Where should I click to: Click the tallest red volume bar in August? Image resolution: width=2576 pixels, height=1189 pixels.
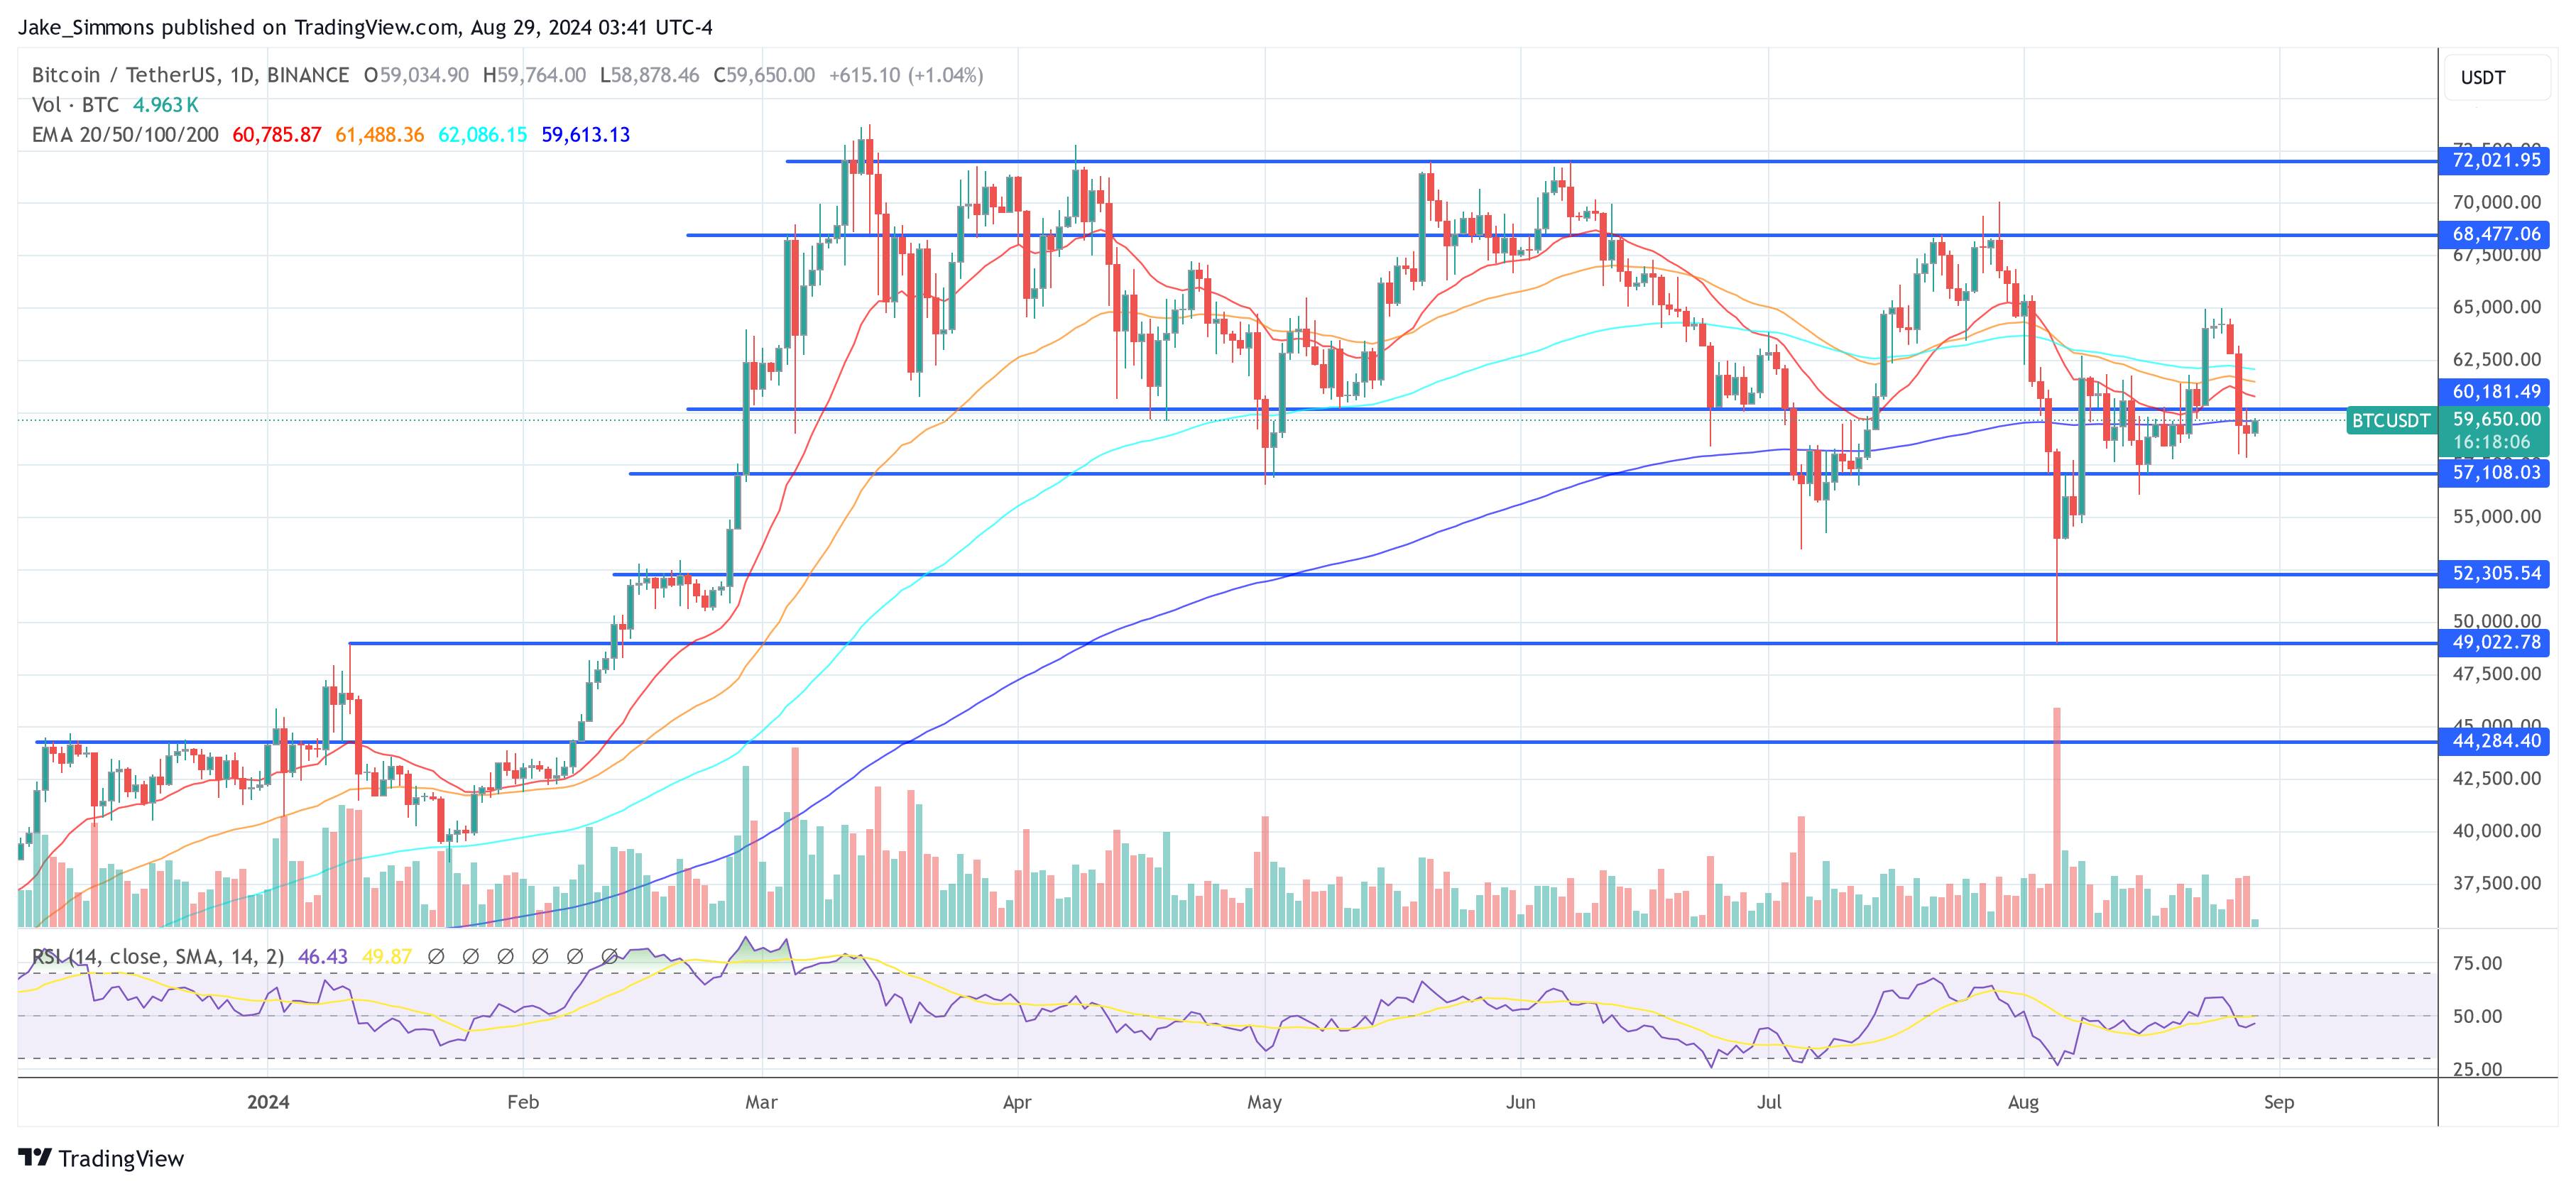pyautogui.click(x=2057, y=817)
